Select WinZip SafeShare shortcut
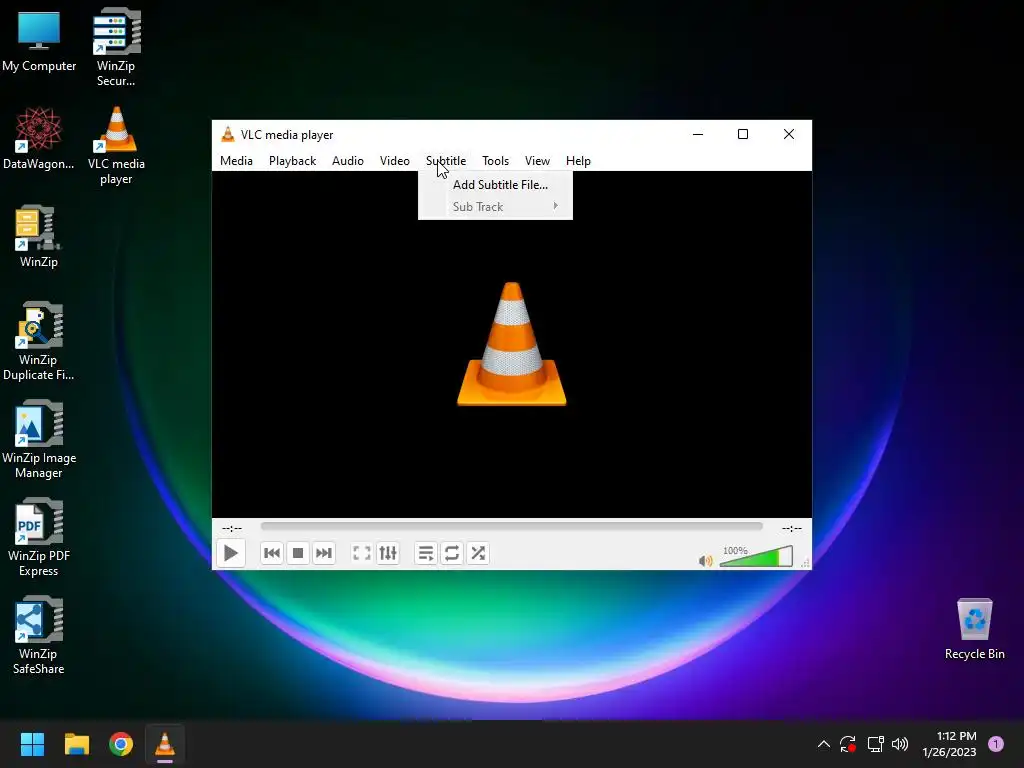 tap(39, 635)
